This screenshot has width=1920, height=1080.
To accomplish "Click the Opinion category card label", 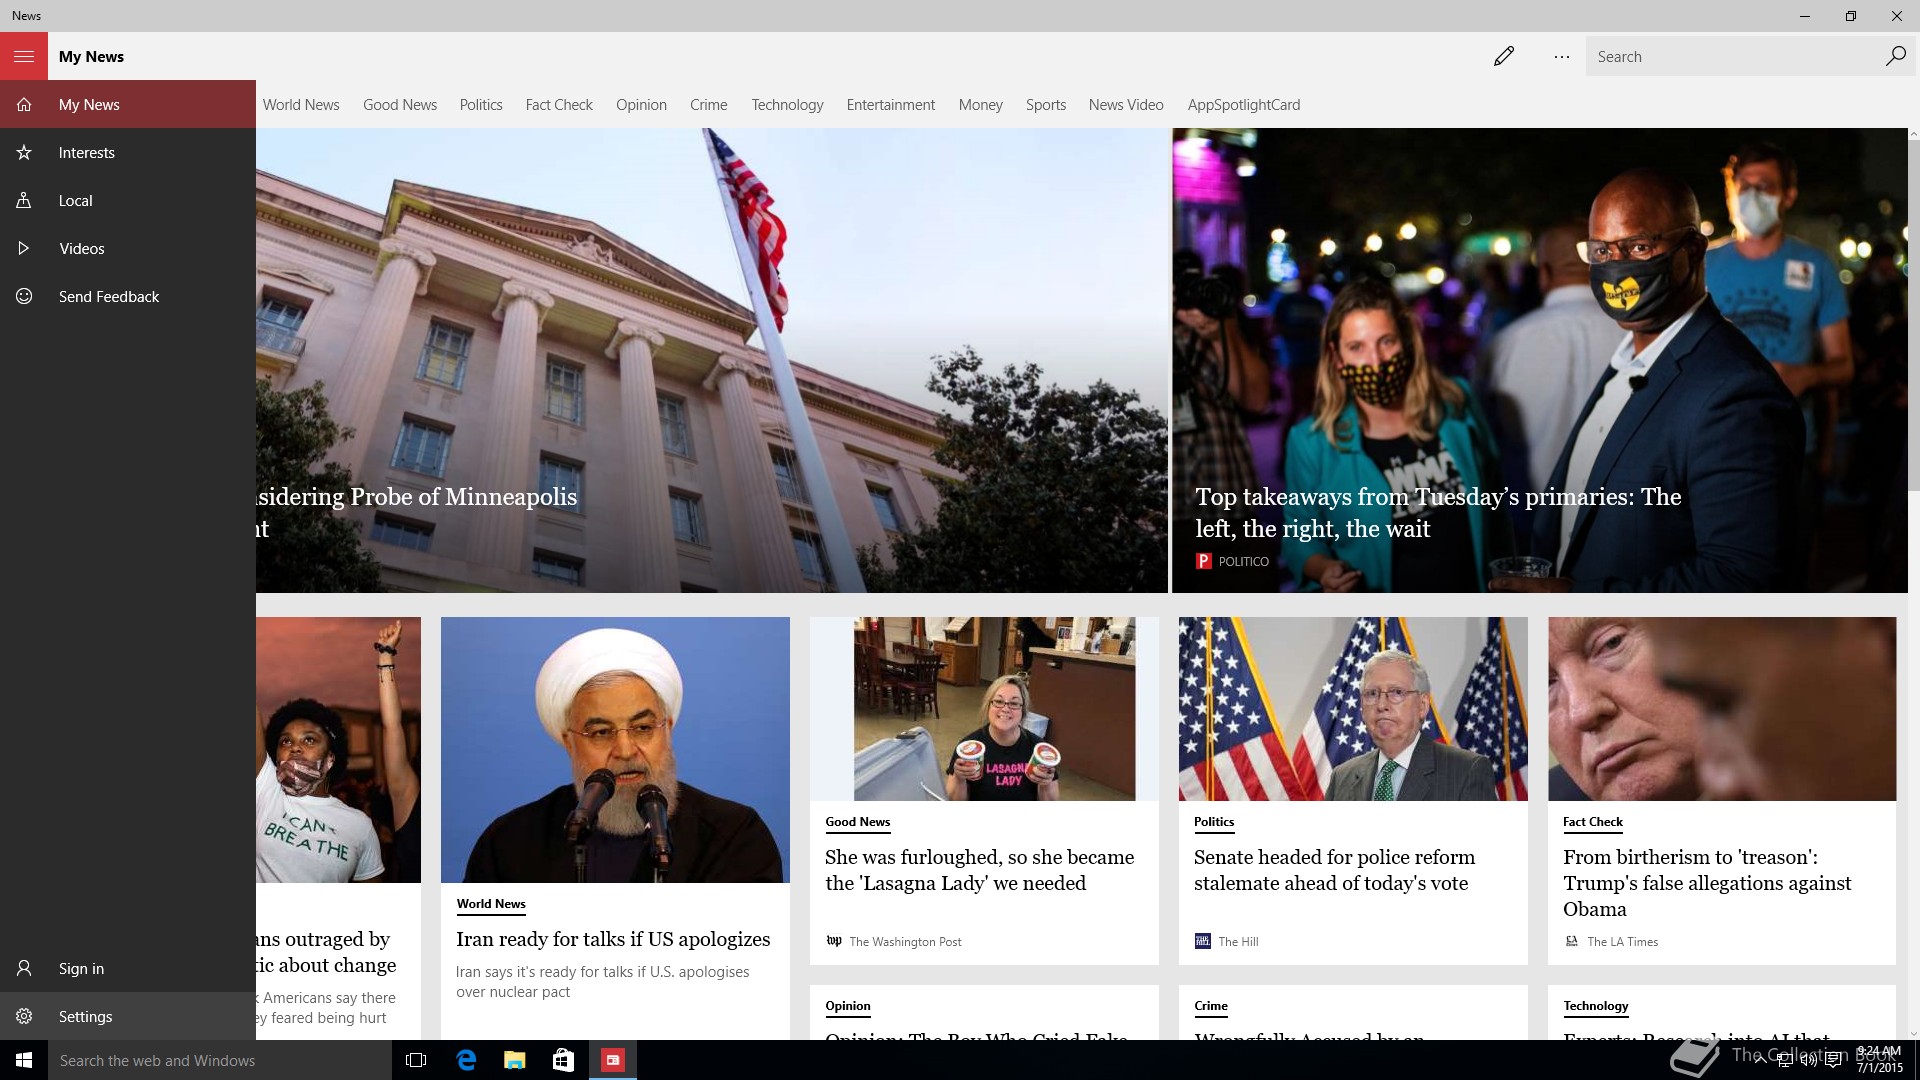I will [848, 1006].
